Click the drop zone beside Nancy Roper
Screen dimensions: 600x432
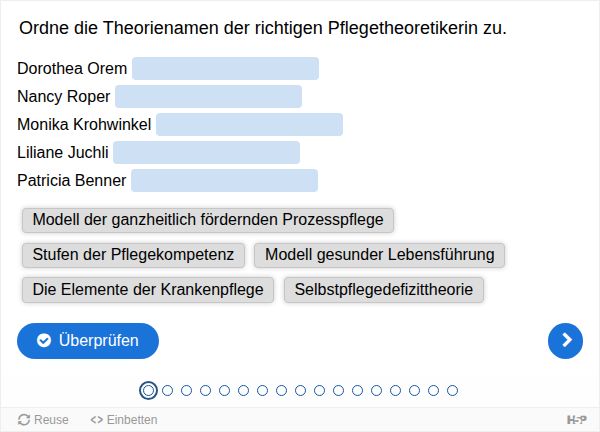point(209,96)
